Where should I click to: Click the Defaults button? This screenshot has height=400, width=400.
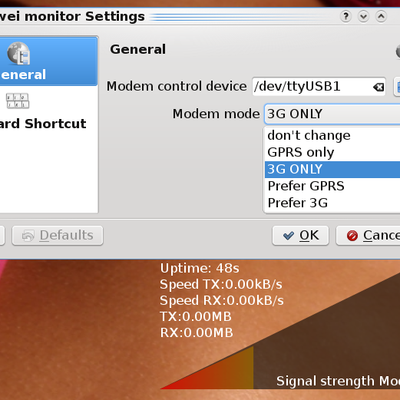tap(58, 236)
